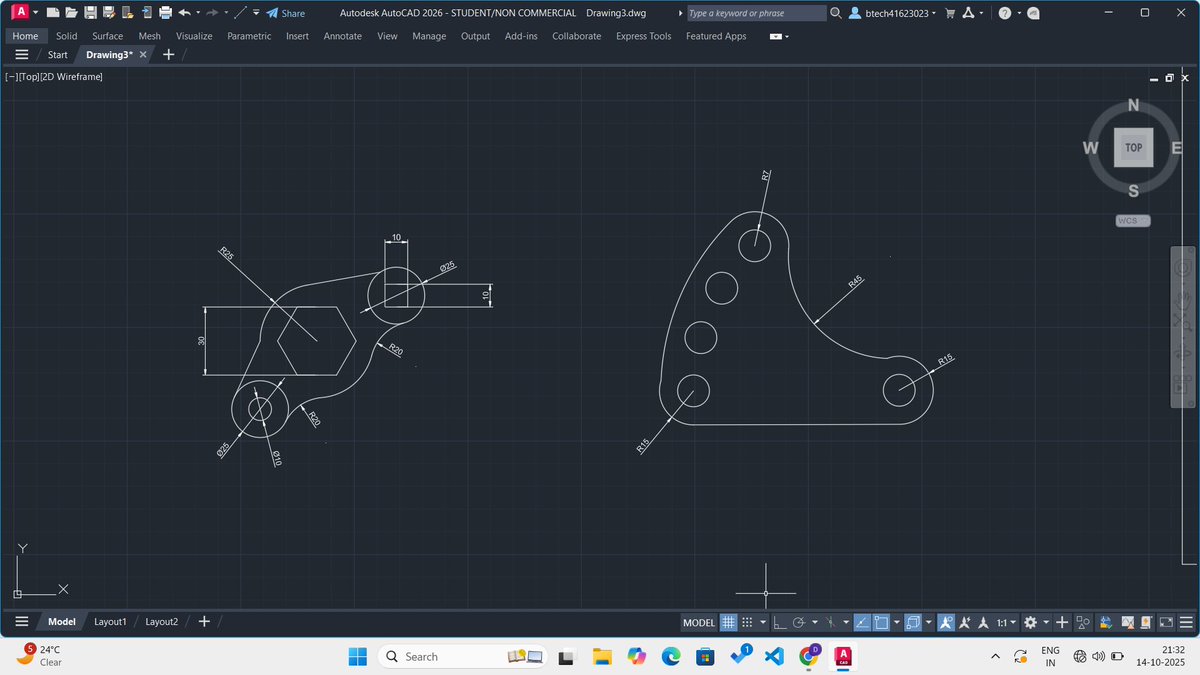Open the AutoCAD application menu button
The width and height of the screenshot is (1200, 675).
21,13
